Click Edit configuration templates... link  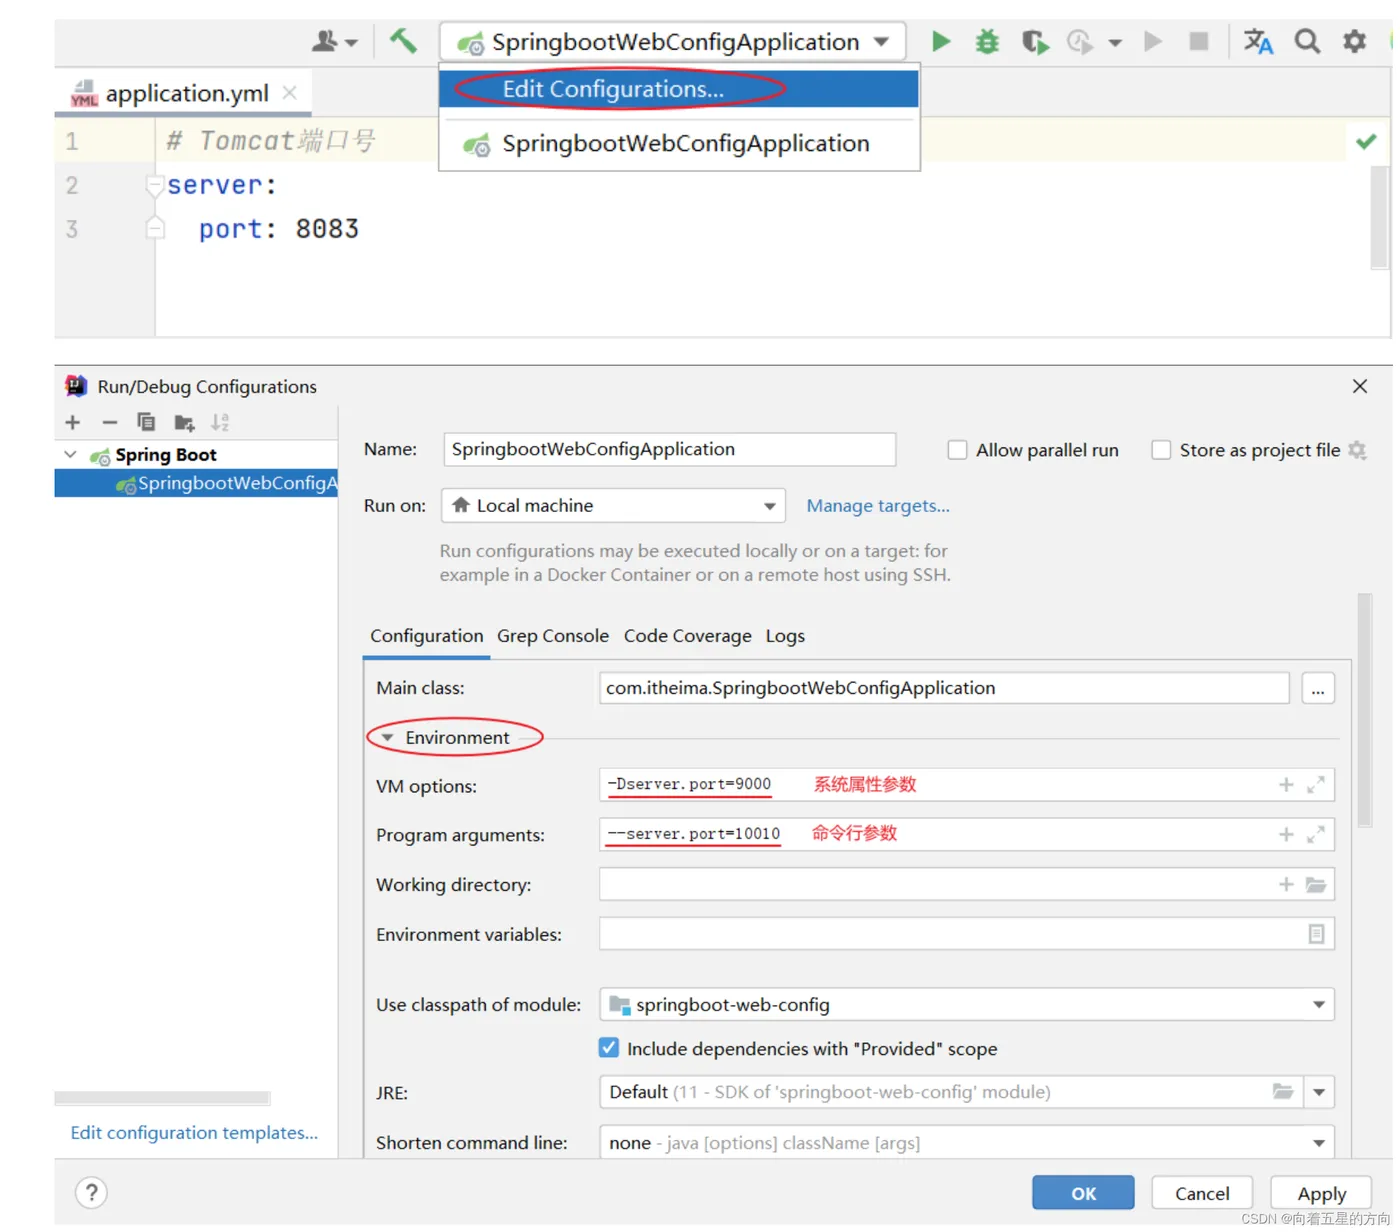click(194, 1133)
